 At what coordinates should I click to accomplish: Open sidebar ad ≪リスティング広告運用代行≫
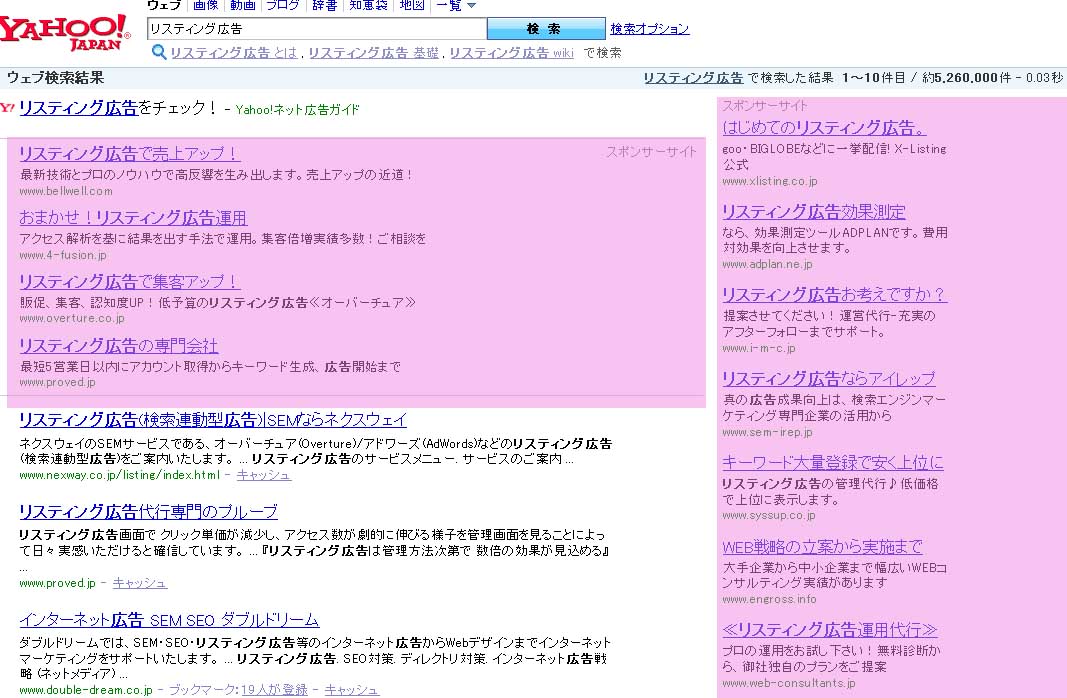[x=830, y=629]
